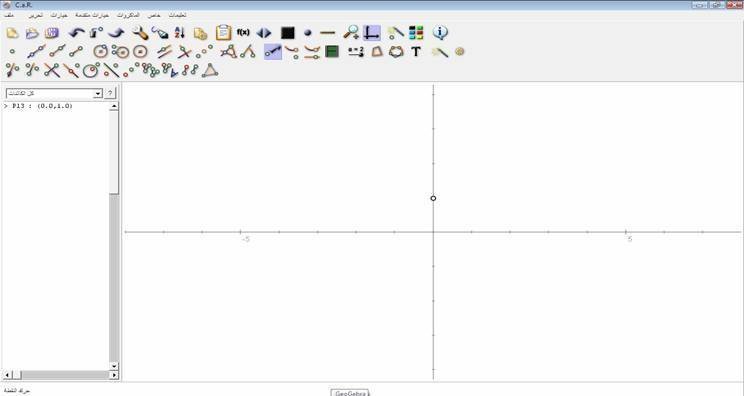Open the f(x) function tool
744x396 pixels.
243,32
